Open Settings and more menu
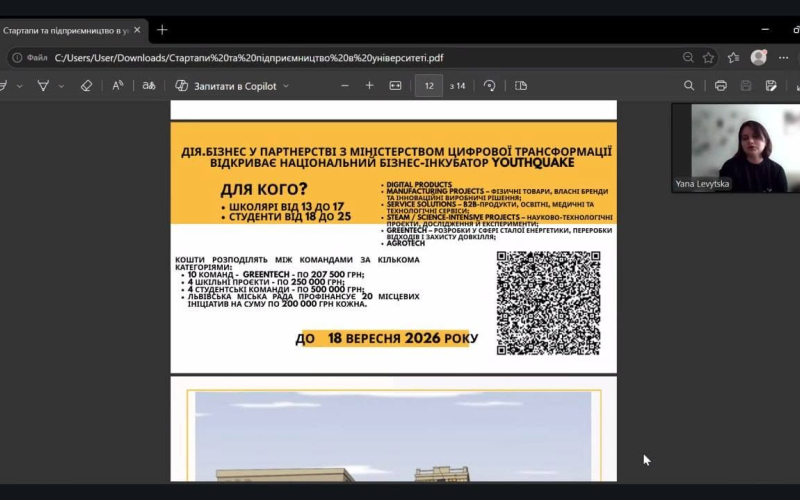The image size is (800, 500). [x=784, y=58]
